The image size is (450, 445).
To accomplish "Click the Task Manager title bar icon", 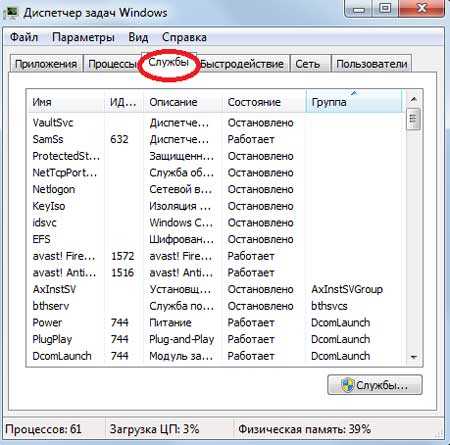I will click(x=12, y=13).
